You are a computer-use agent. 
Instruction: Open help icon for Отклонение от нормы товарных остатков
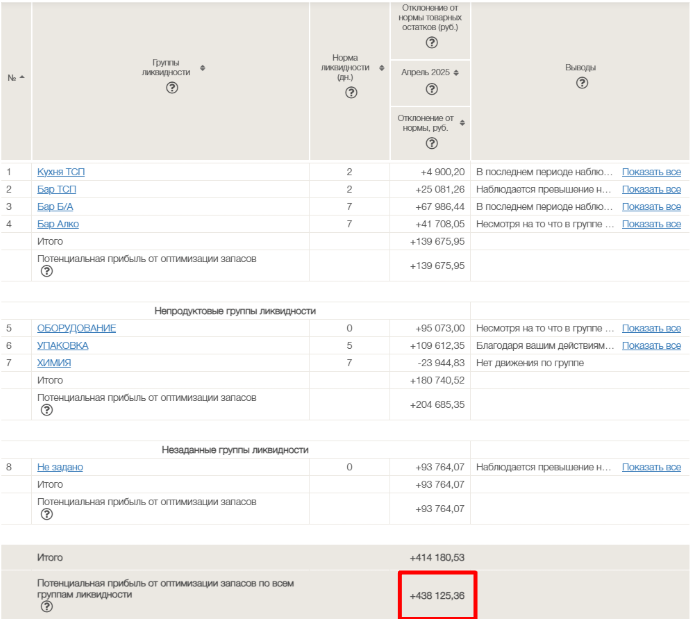click(x=431, y=43)
